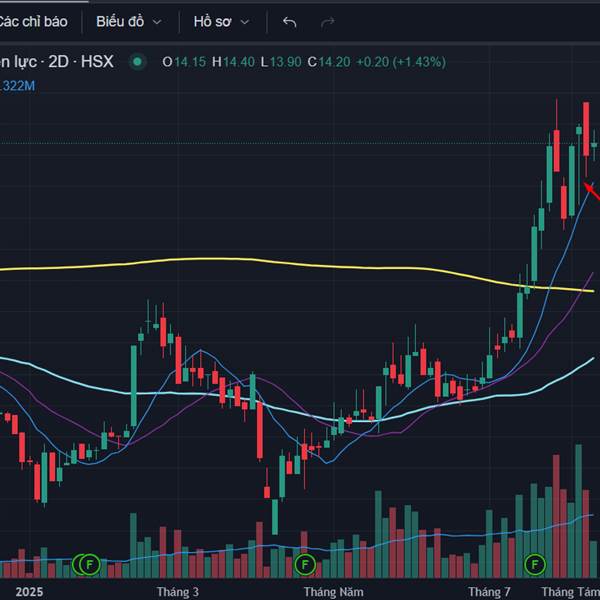Click the undo arrow icon

290,22
